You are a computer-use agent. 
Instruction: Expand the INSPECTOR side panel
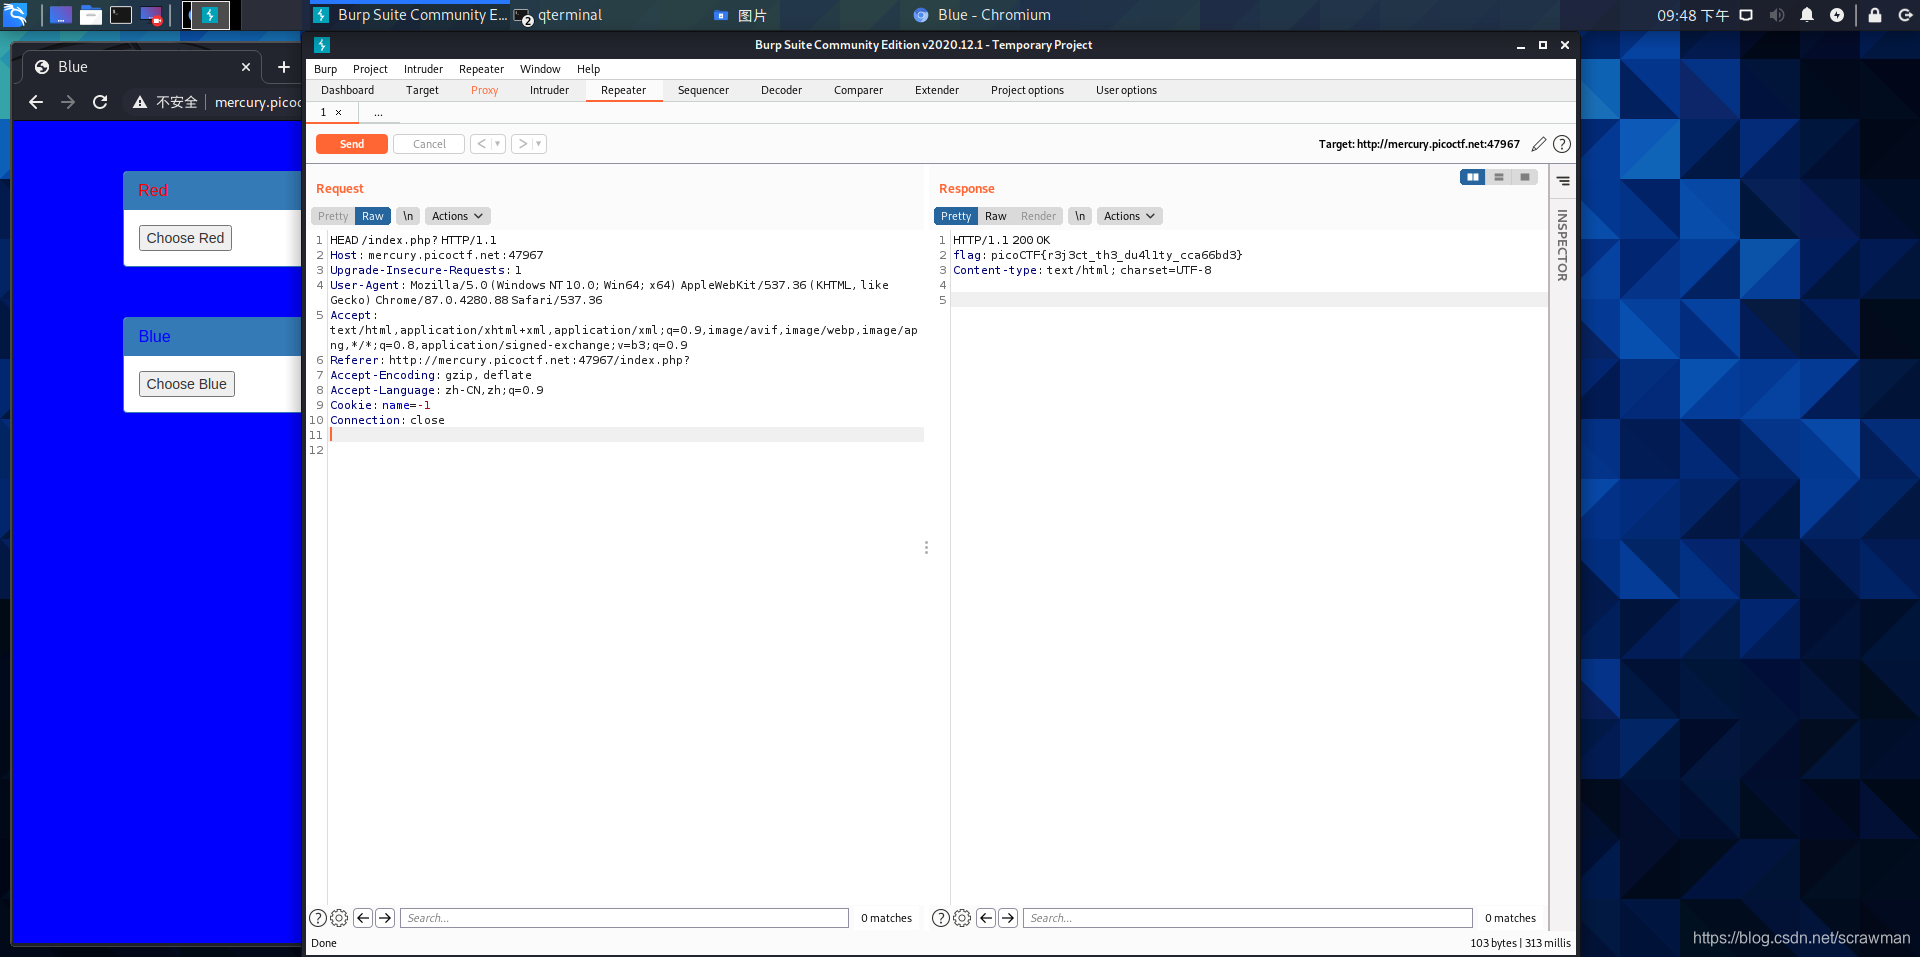pos(1562,245)
